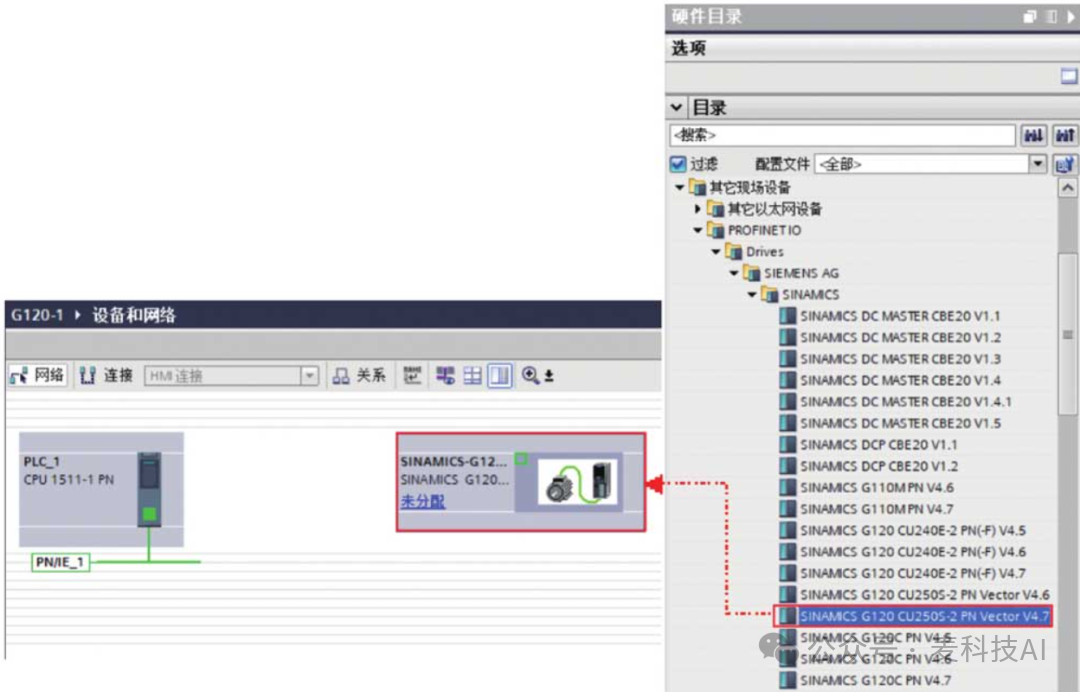This screenshot has width=1080, height=692.
Task: Open the HMI连接 connection type dropdown
Action: pyautogui.click(x=309, y=375)
